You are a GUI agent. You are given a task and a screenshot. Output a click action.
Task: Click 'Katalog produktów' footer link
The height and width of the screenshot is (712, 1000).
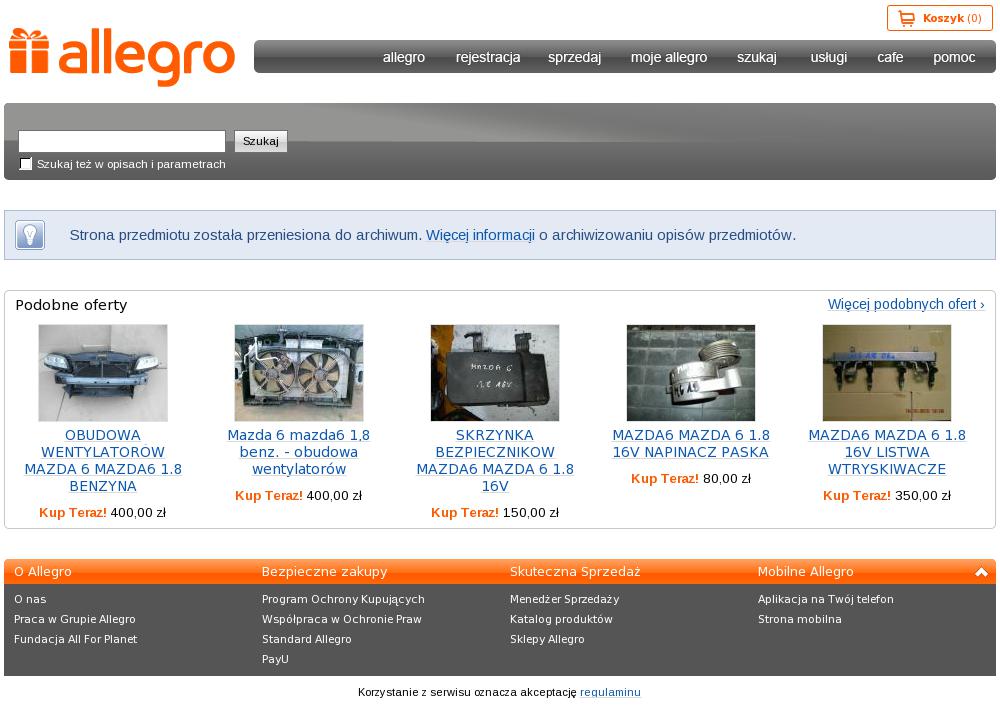[x=561, y=619]
